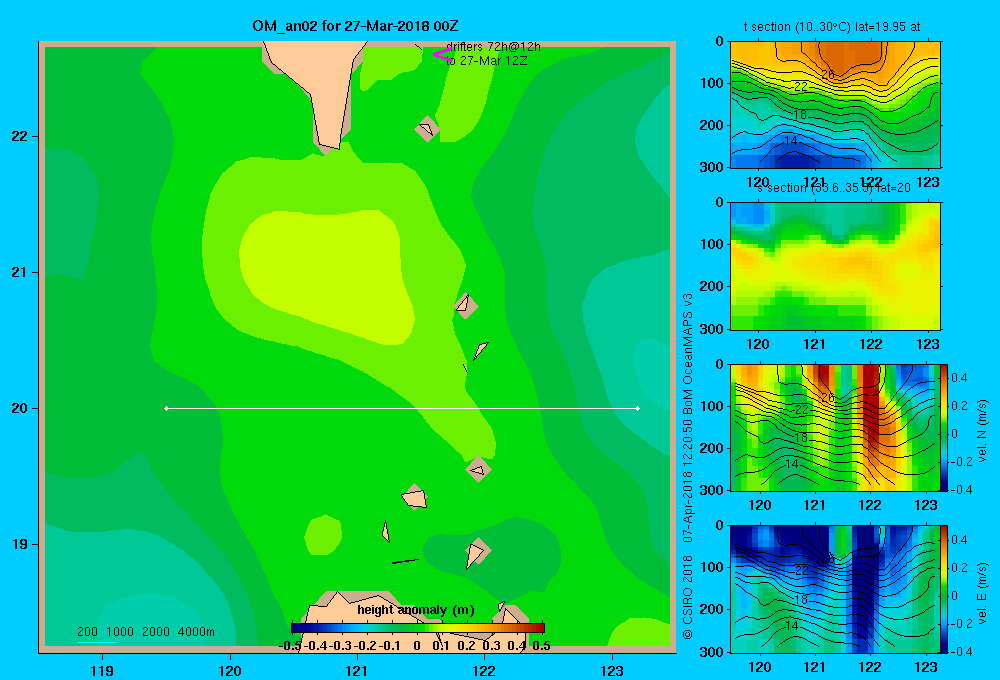1000x680 pixels.
Task: Click the 0.4 tick on vel. E color bar
Action: click(959, 540)
